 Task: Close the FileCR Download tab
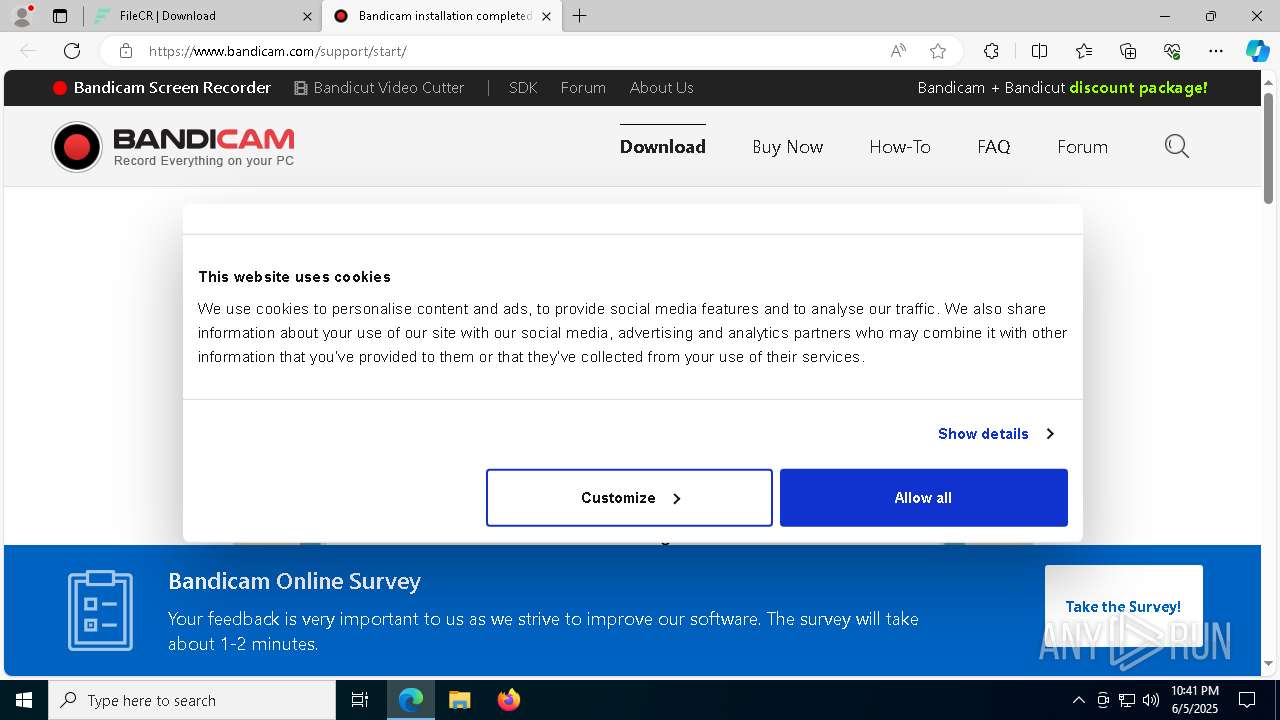(307, 16)
